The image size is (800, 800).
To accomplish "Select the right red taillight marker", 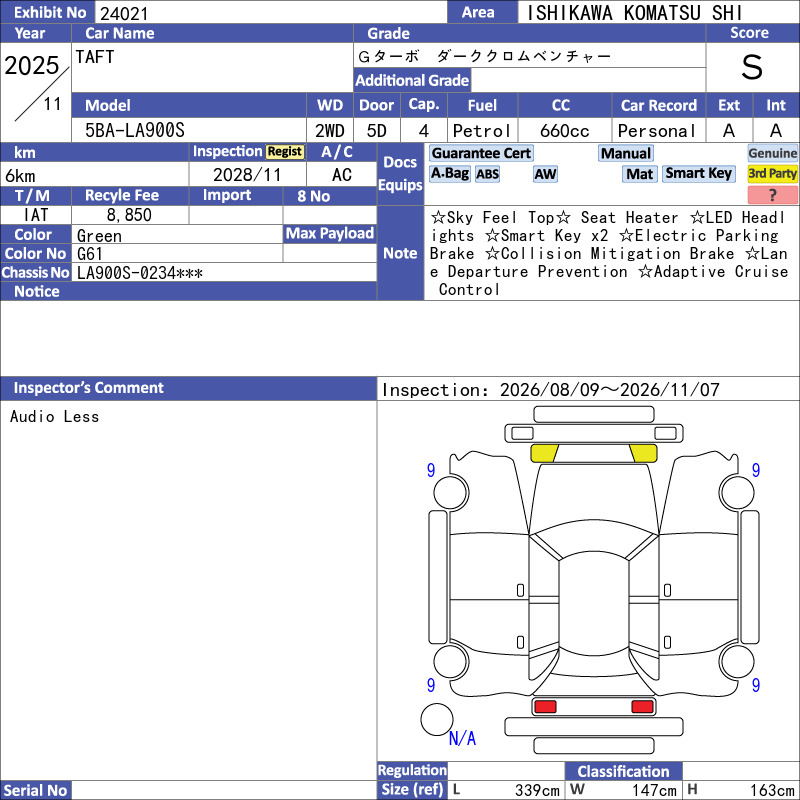I will (642, 707).
